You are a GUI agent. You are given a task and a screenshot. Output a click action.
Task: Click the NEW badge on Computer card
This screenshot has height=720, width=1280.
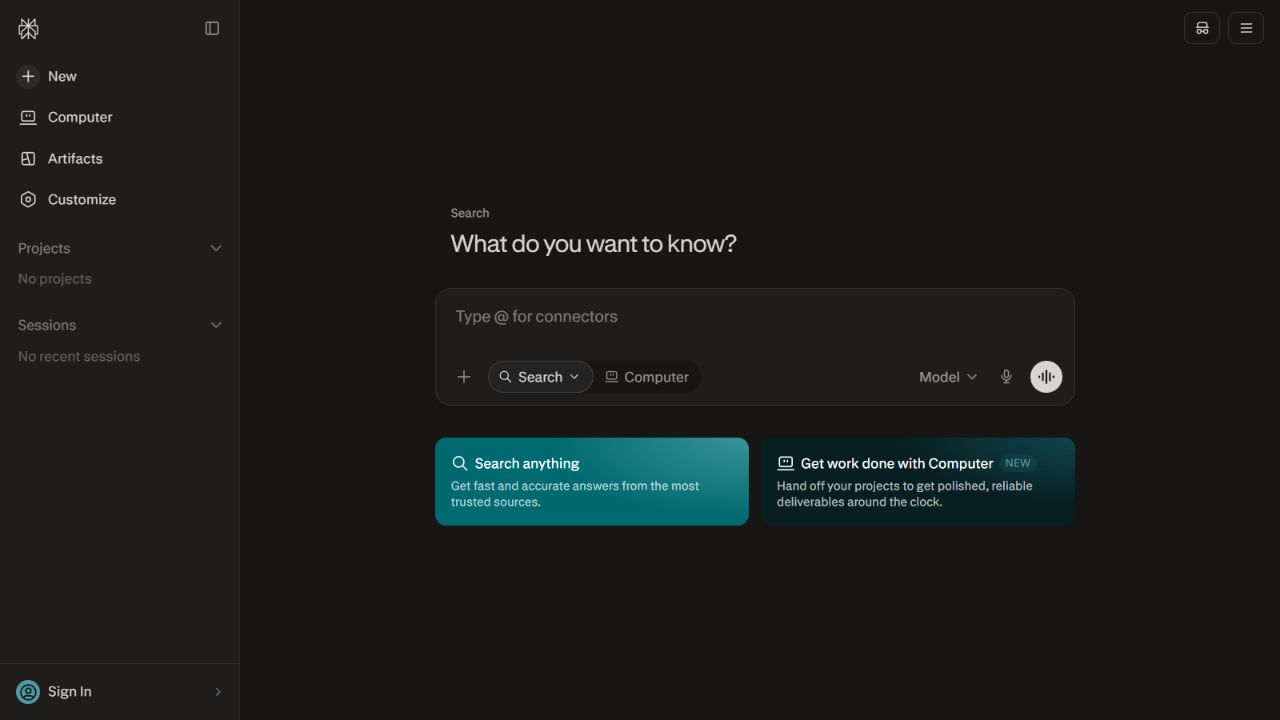[1018, 463]
